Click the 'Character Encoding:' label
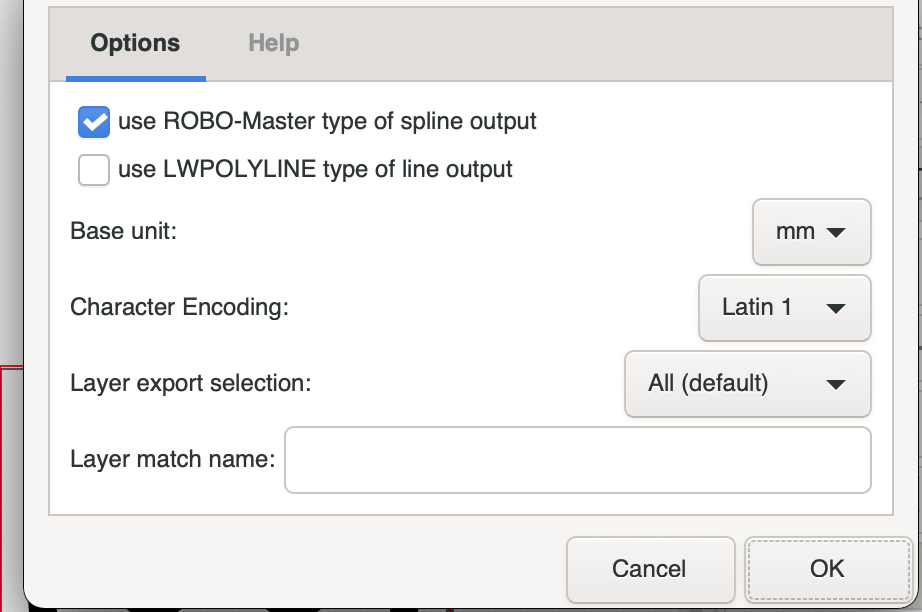Viewport: 922px width, 612px height. click(179, 307)
